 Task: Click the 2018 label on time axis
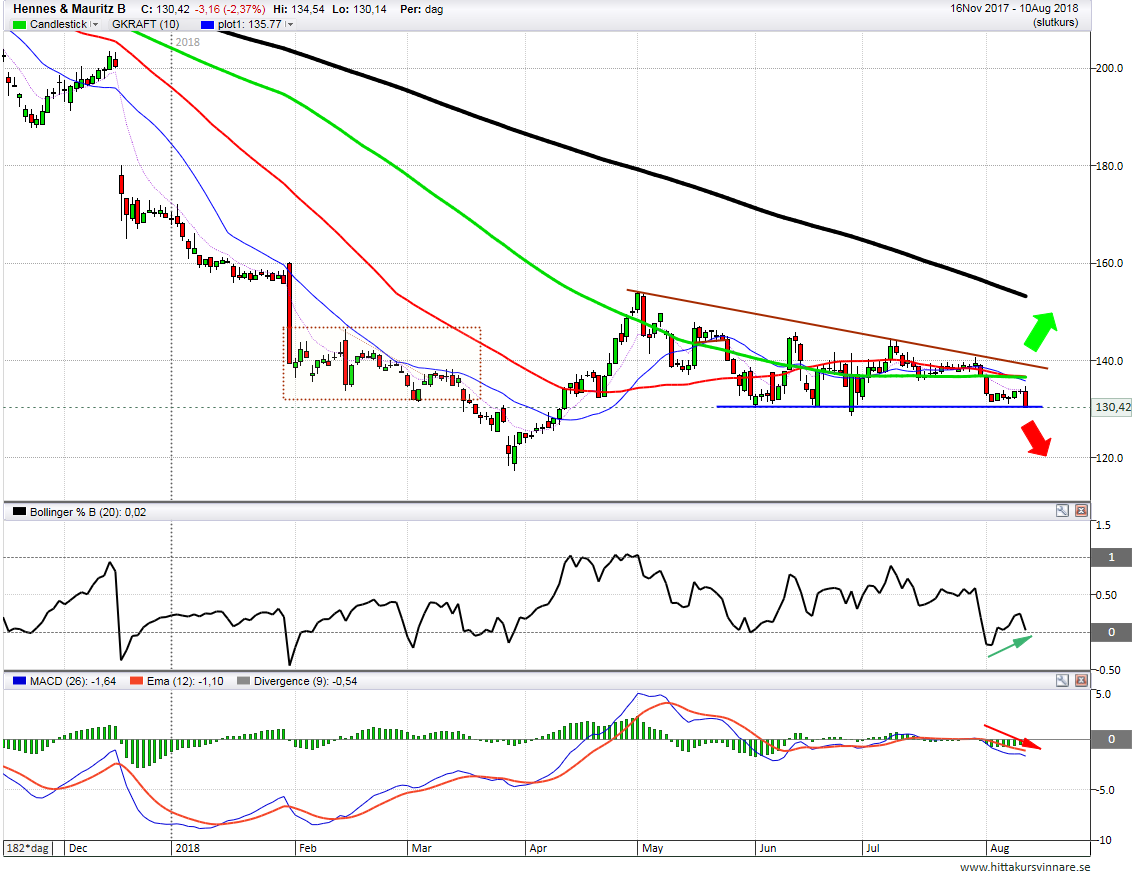(x=187, y=848)
